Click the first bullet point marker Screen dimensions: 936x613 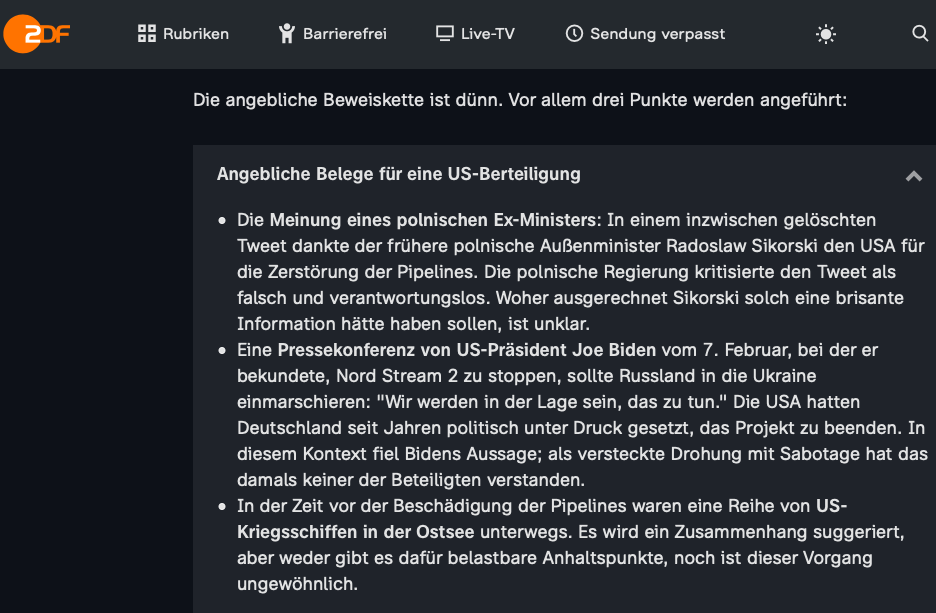(x=222, y=221)
